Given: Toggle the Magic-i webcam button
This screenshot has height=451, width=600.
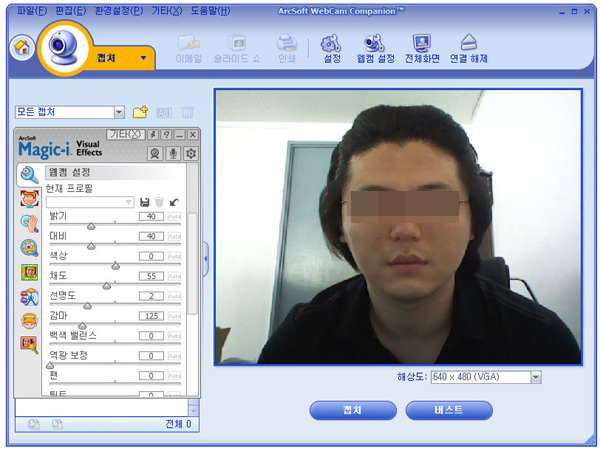Looking at the screenshot, I should click(155, 153).
